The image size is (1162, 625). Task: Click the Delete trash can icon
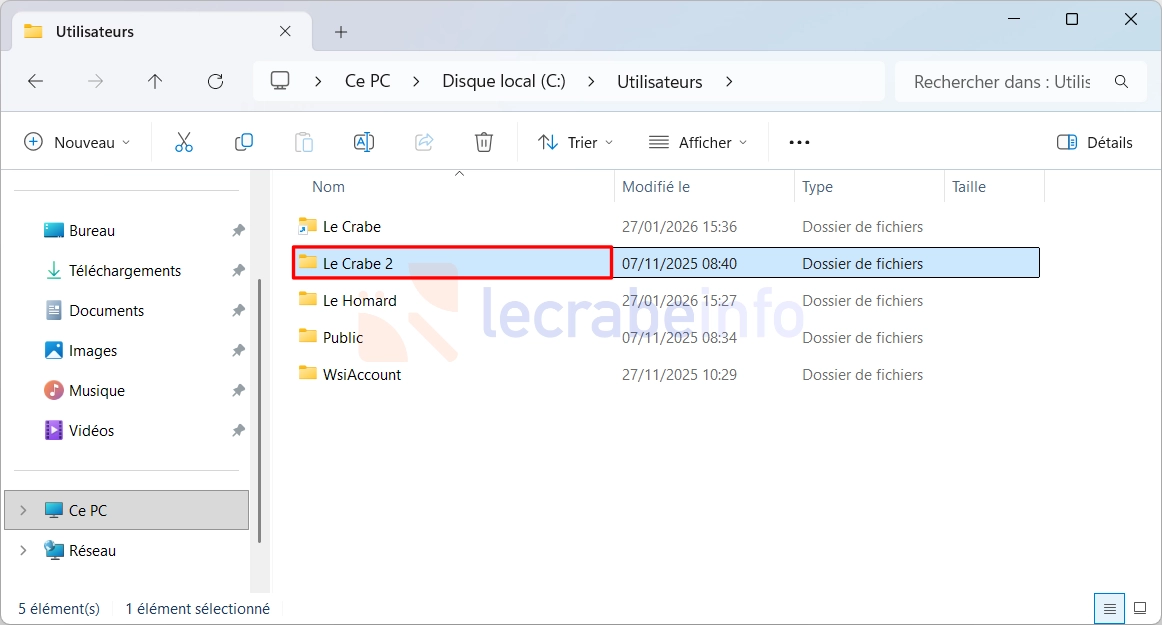(x=484, y=142)
